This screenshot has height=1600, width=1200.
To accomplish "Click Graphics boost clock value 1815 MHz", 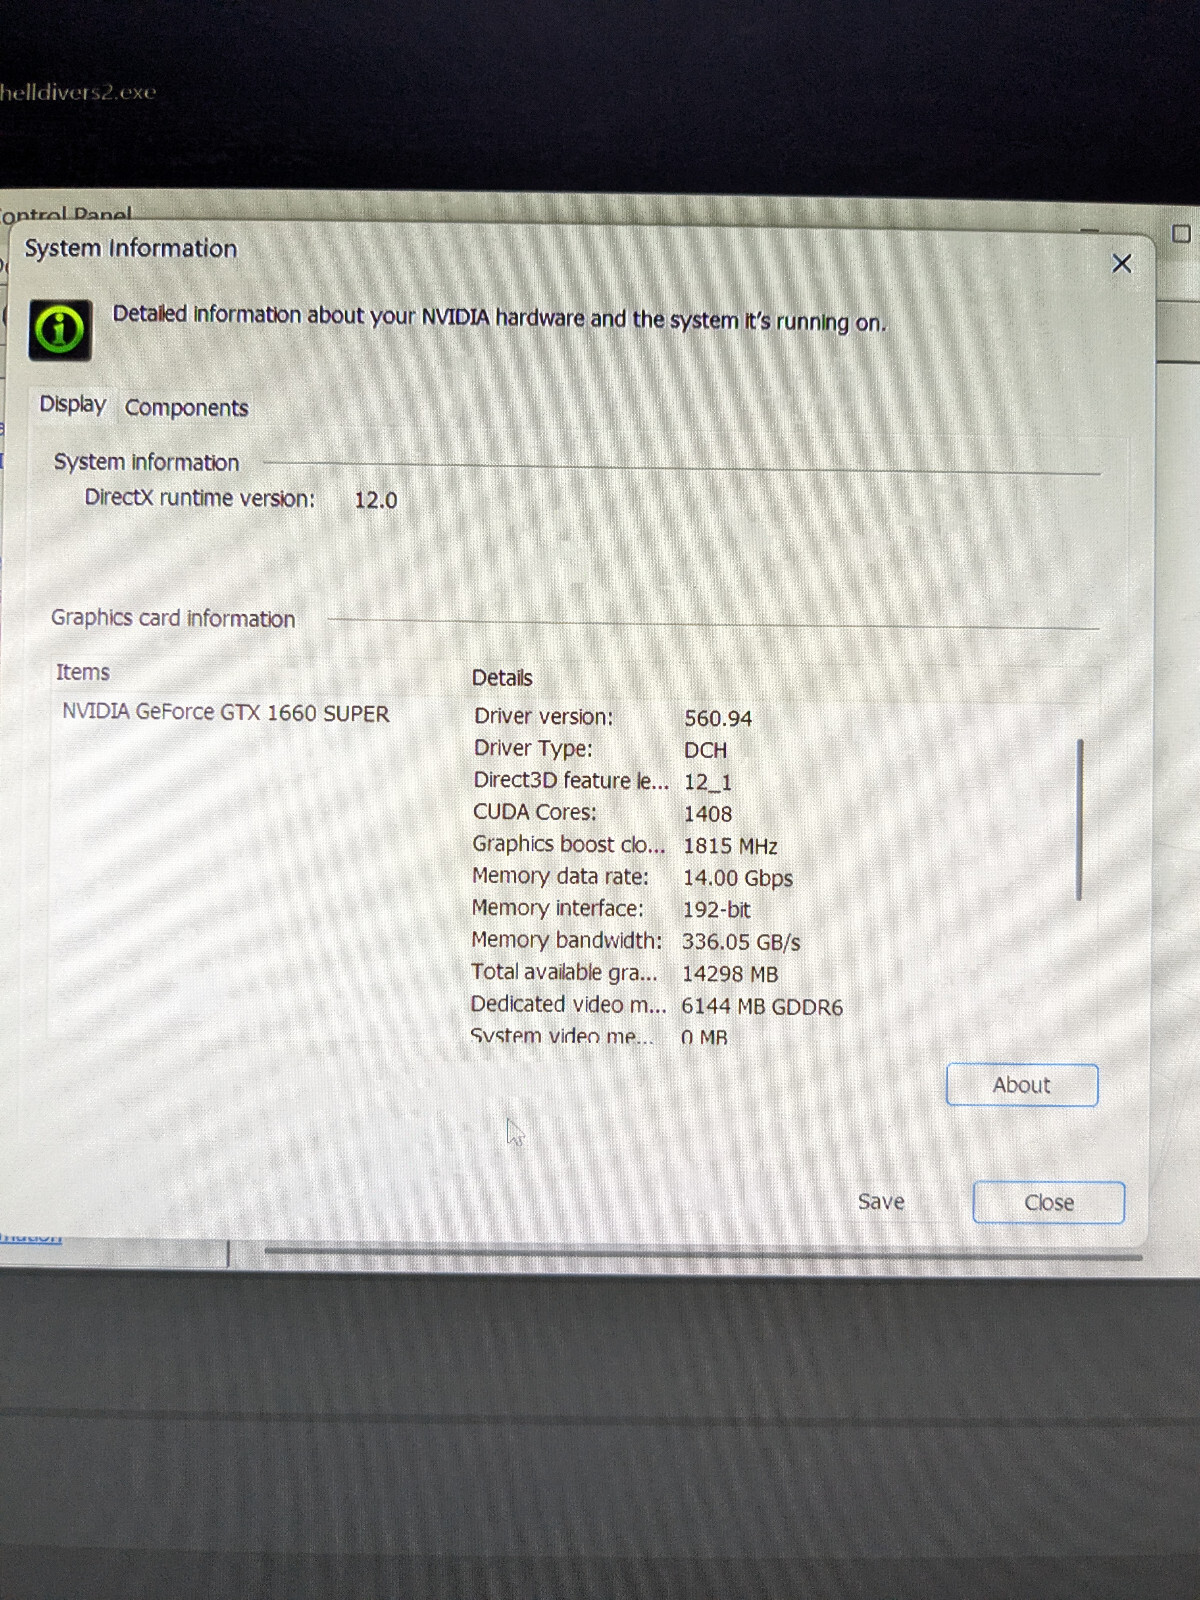I will coord(730,846).
